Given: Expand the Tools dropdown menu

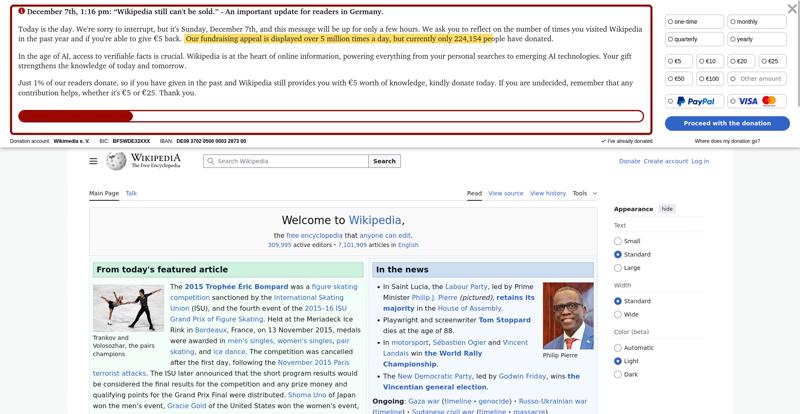Looking at the screenshot, I should (x=584, y=193).
